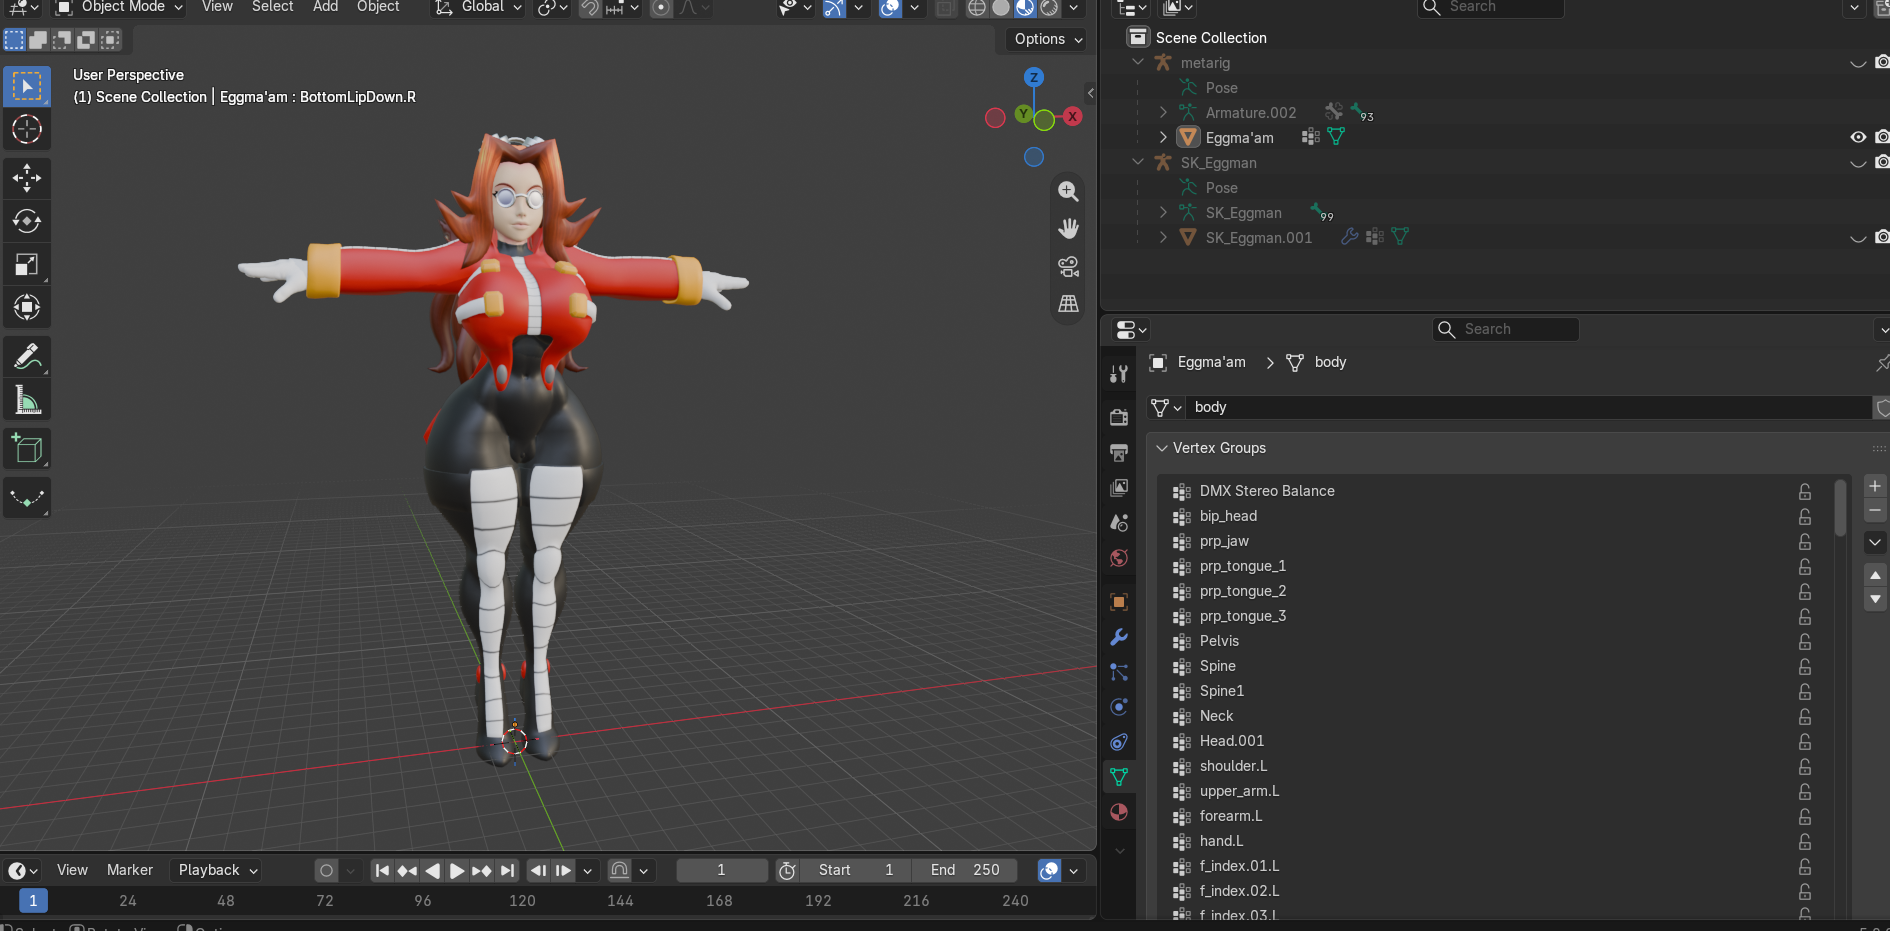Image resolution: width=1890 pixels, height=931 pixels.
Task: Select the Add Cube tool
Action: tap(27, 449)
